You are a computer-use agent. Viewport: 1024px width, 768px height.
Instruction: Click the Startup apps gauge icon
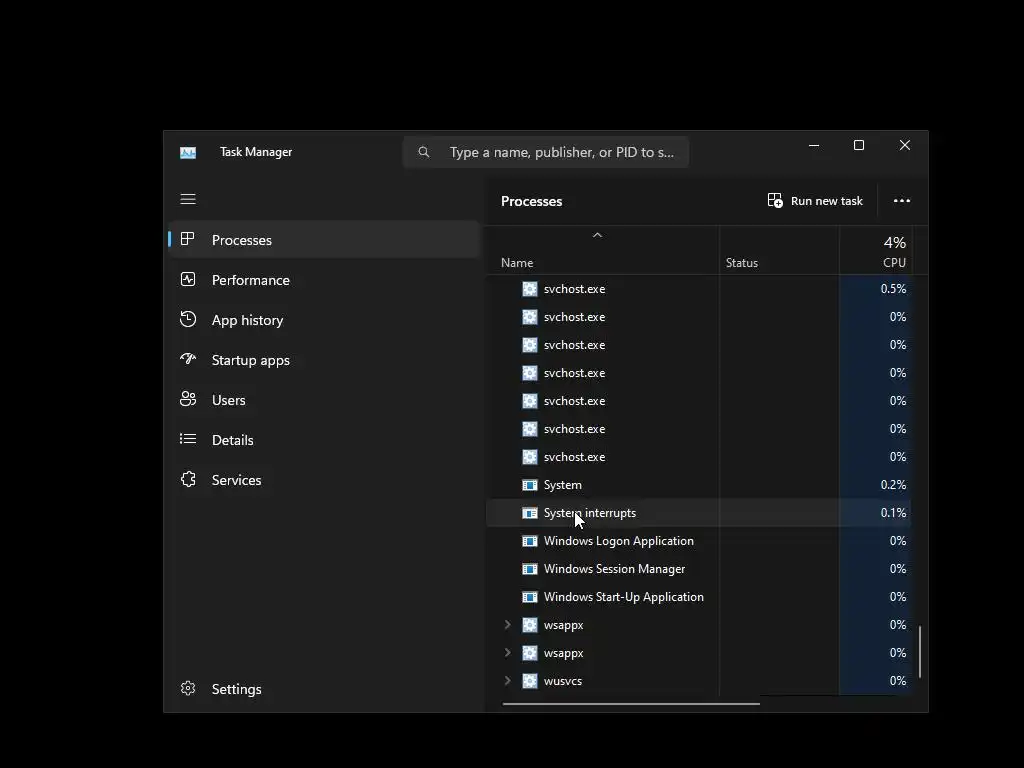(x=188, y=359)
